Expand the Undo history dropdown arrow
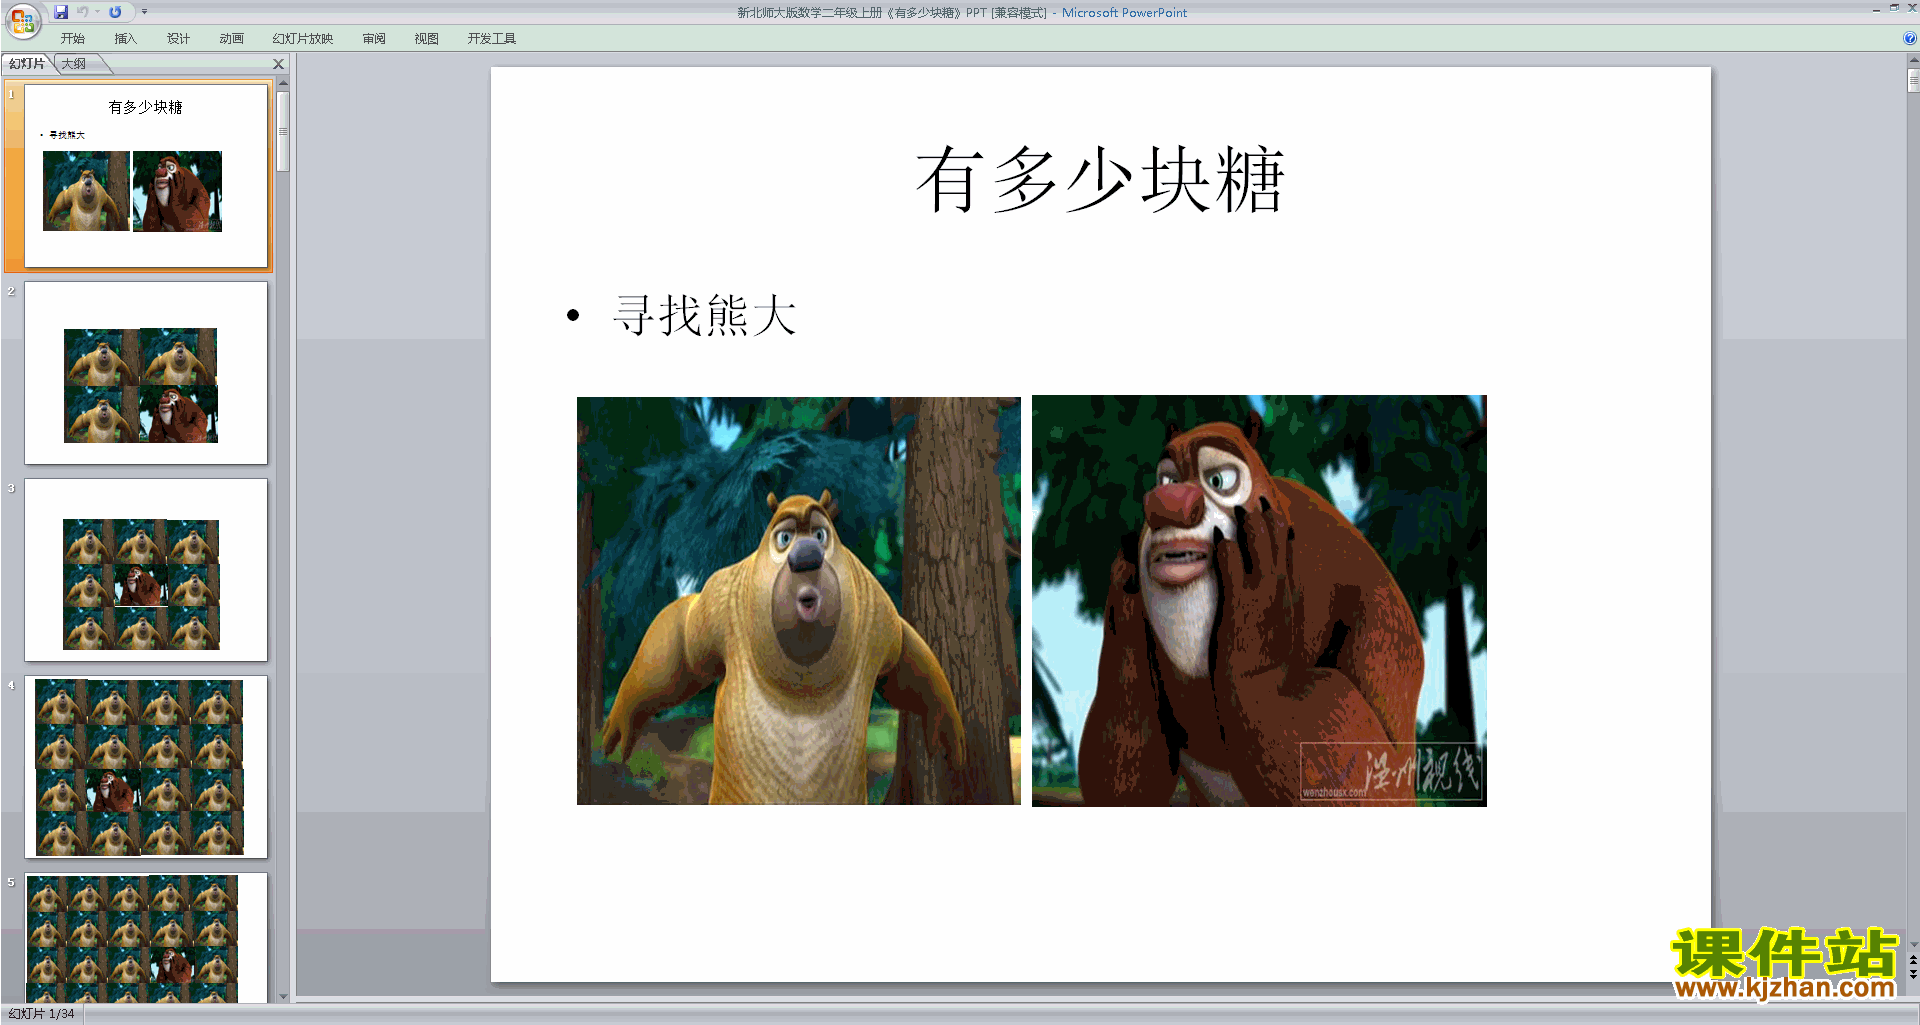The height and width of the screenshot is (1025, 1920). [97, 12]
